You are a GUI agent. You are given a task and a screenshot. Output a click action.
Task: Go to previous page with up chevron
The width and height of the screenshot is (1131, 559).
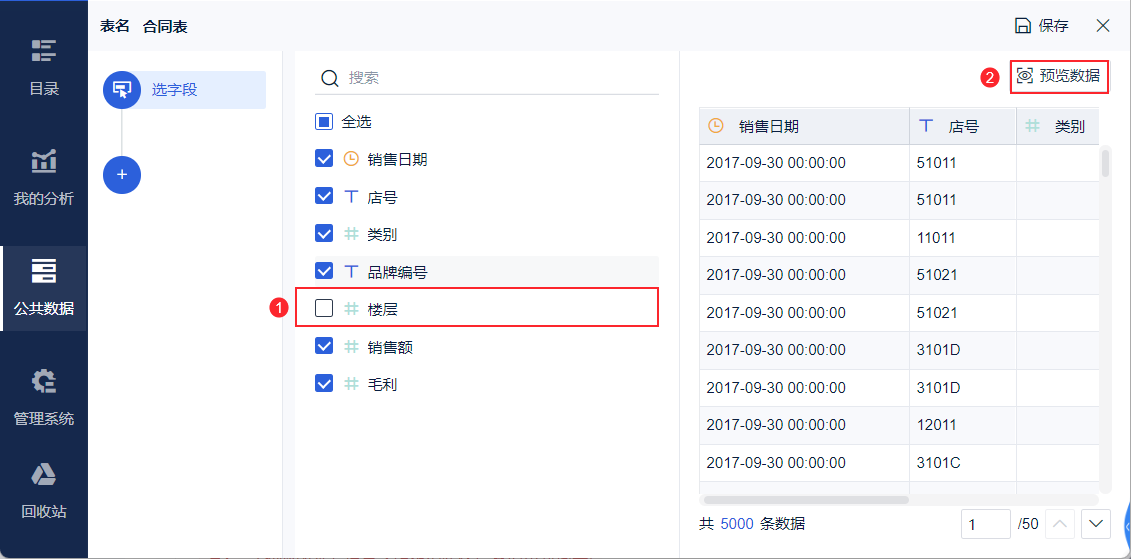(1060, 524)
